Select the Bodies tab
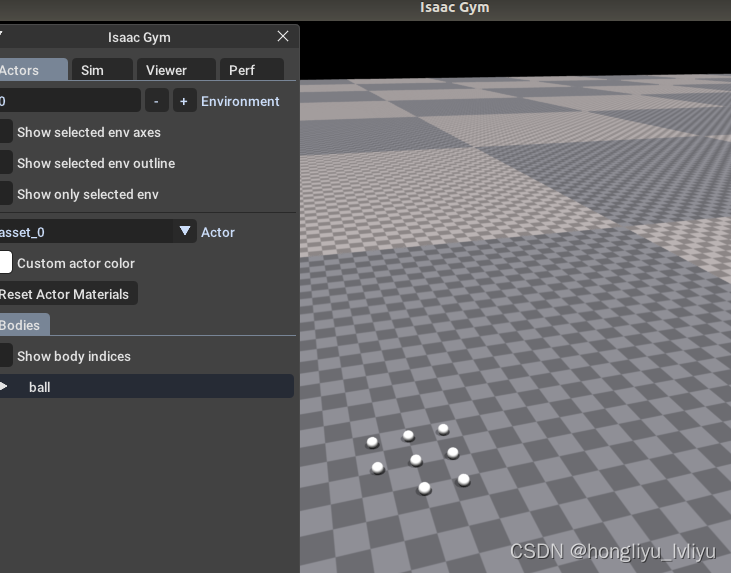Image resolution: width=731 pixels, height=573 pixels. point(23,324)
